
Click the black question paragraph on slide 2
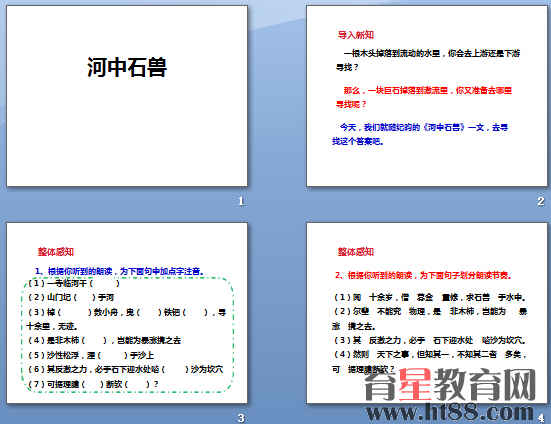tap(428, 60)
